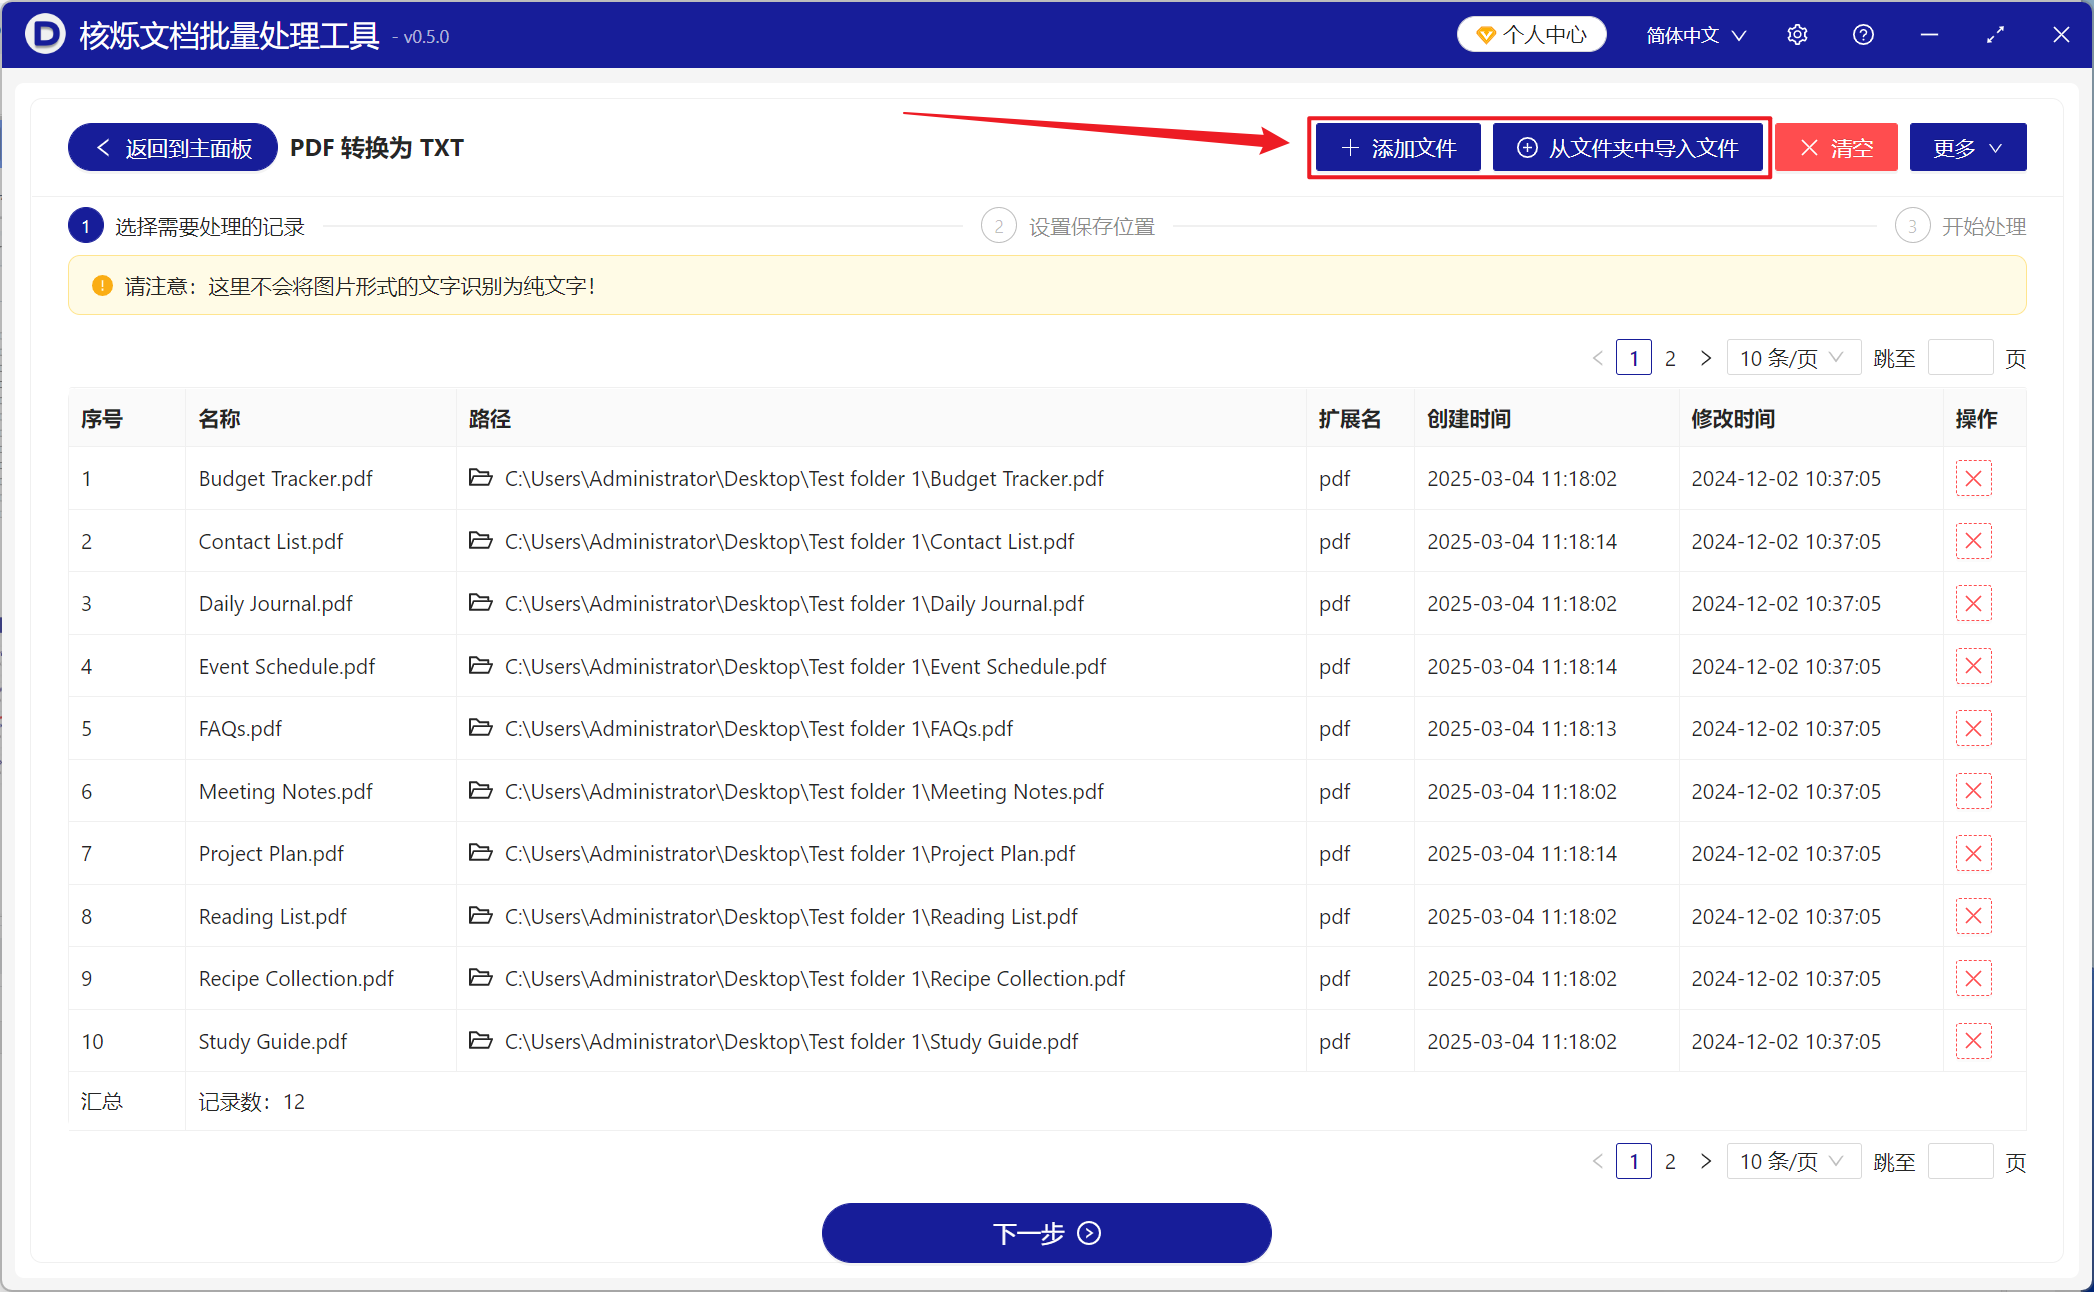Screen dimensions: 2094x1292
Task: Open folder icon for Budget Tracker.pdf path
Action: pyautogui.click(x=481, y=478)
